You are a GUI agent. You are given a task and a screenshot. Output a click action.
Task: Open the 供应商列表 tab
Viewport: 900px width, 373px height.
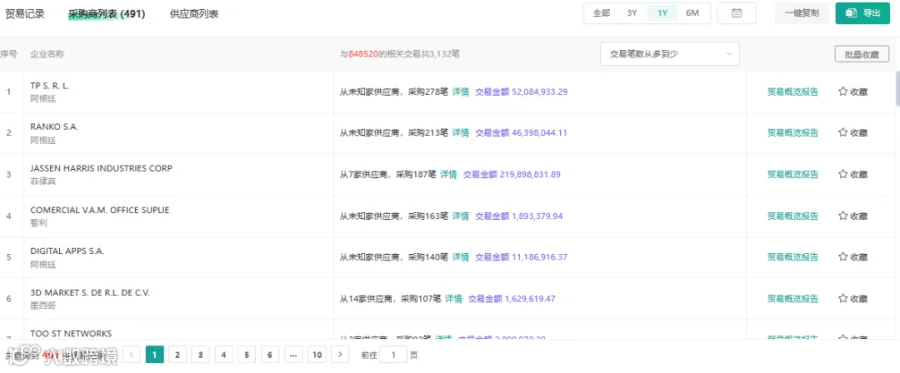click(194, 14)
